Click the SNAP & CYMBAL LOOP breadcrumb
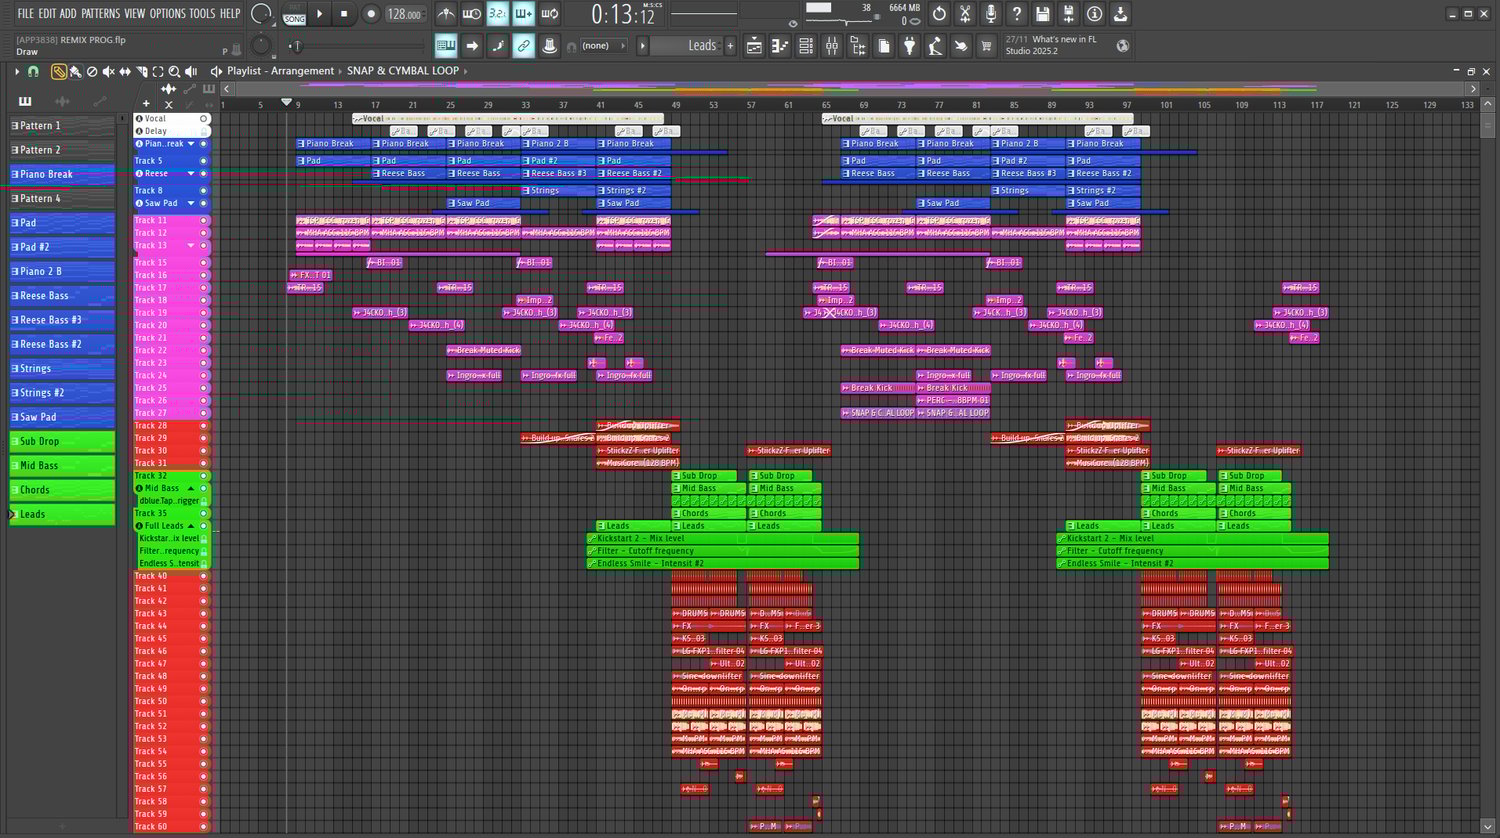 tap(403, 71)
